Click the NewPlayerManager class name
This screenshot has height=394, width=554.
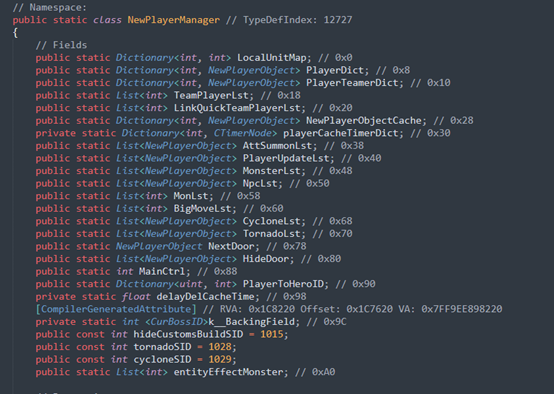173,20
